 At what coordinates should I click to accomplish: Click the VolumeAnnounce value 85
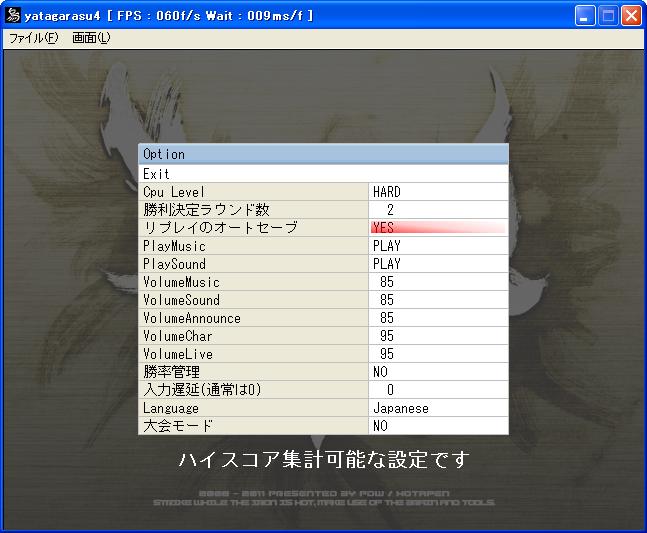[438, 318]
